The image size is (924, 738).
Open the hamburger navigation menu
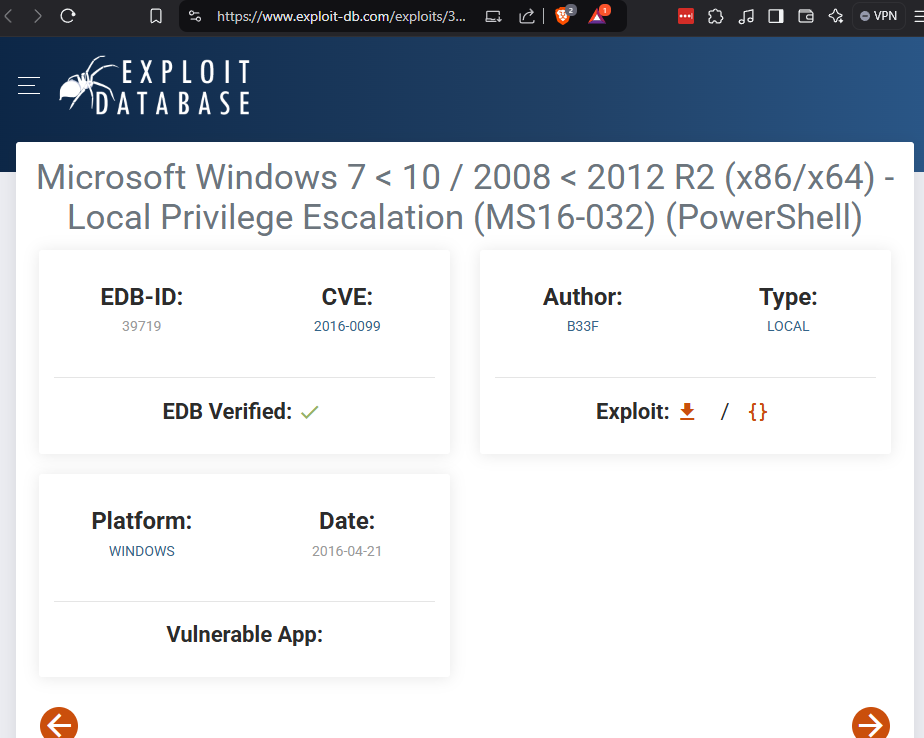point(29,86)
